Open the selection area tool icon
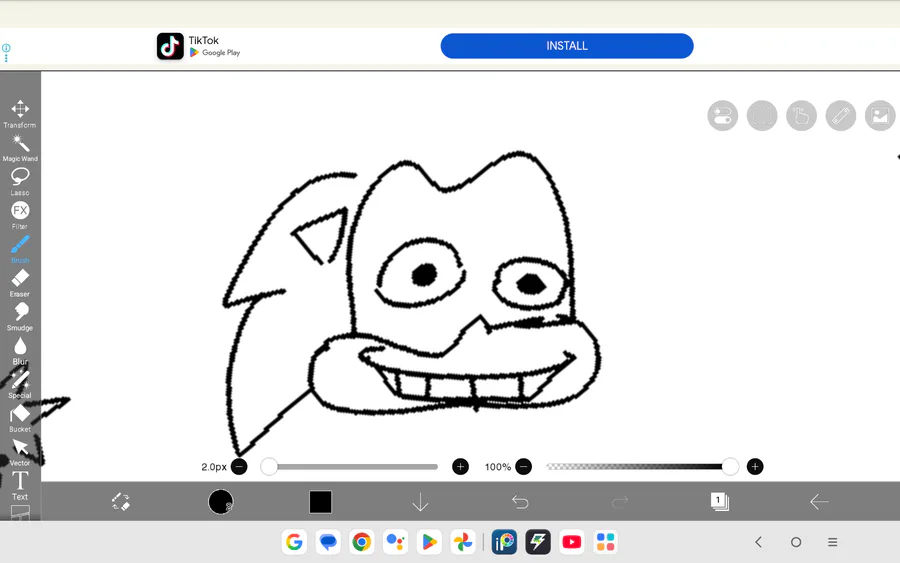 (762, 116)
